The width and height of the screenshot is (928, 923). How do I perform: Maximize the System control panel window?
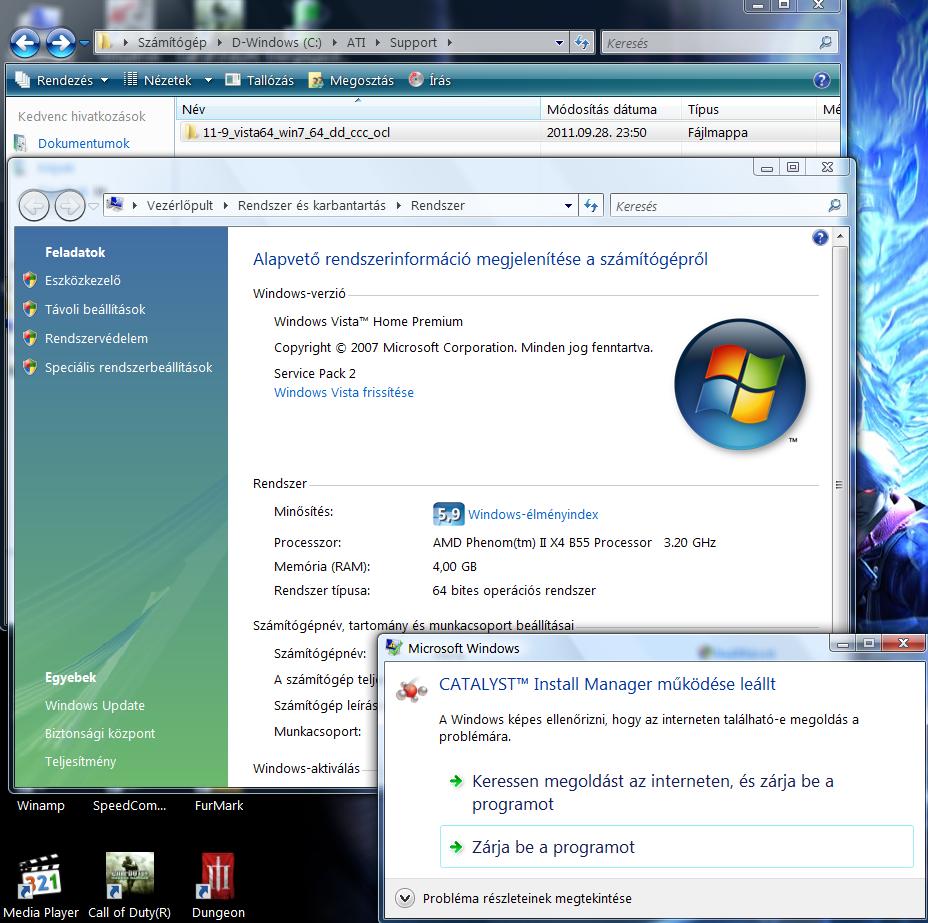(793, 168)
